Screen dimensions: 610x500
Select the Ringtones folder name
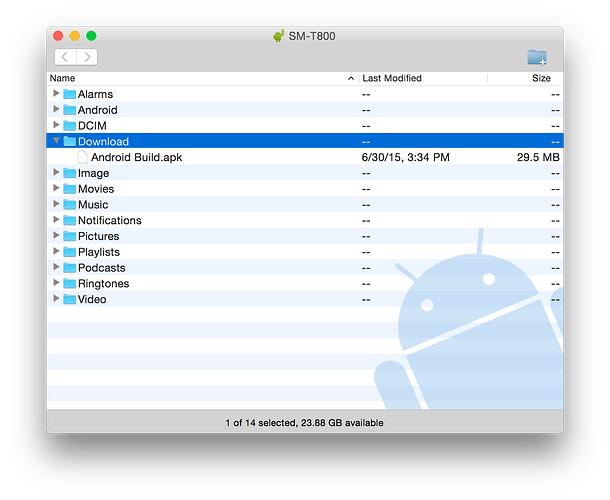click(103, 284)
